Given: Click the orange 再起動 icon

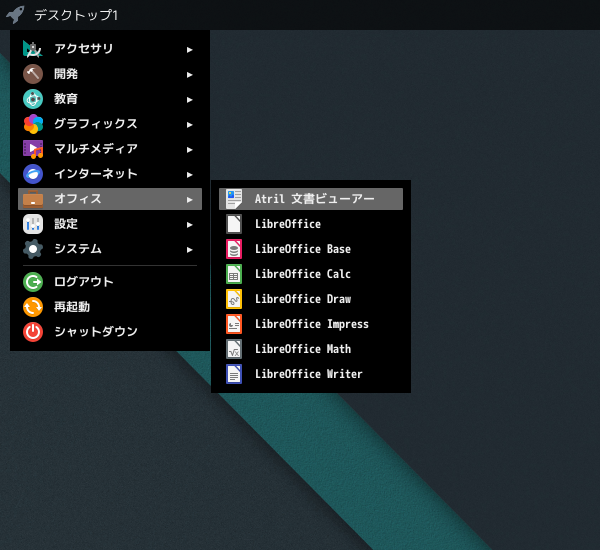Looking at the screenshot, I should click(33, 307).
